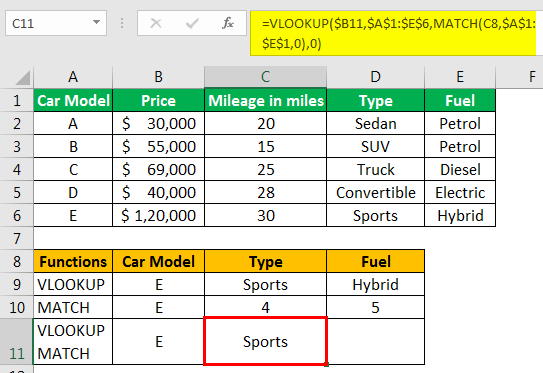Screen dimensions: 543x373
Task: Click the orange Car Model header cell
Action: [159, 261]
